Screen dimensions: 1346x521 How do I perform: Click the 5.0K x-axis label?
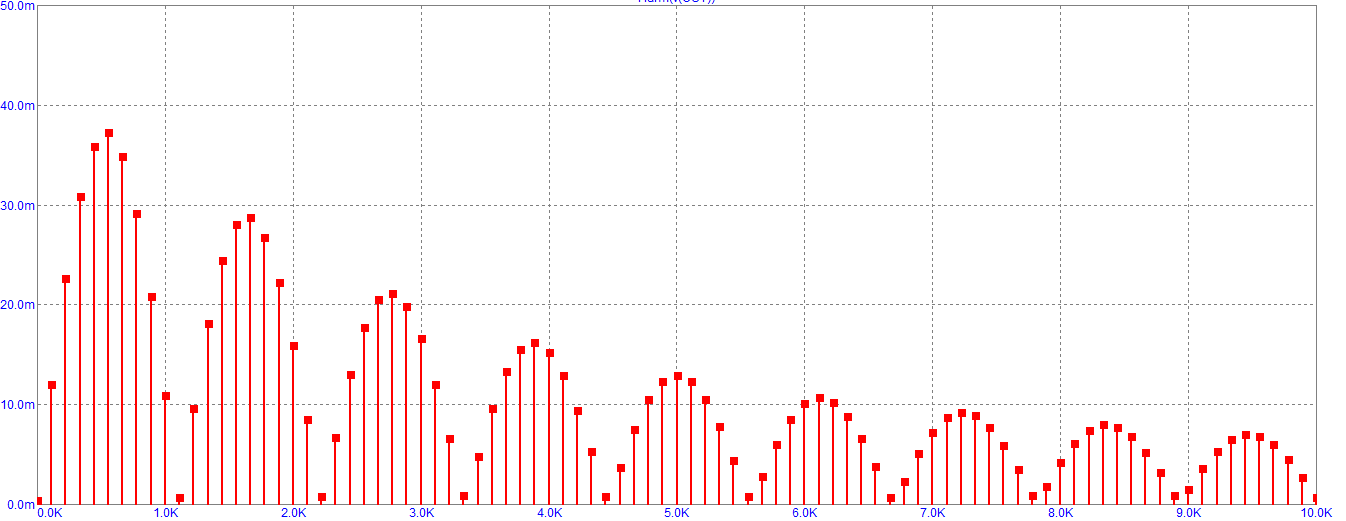(x=677, y=513)
